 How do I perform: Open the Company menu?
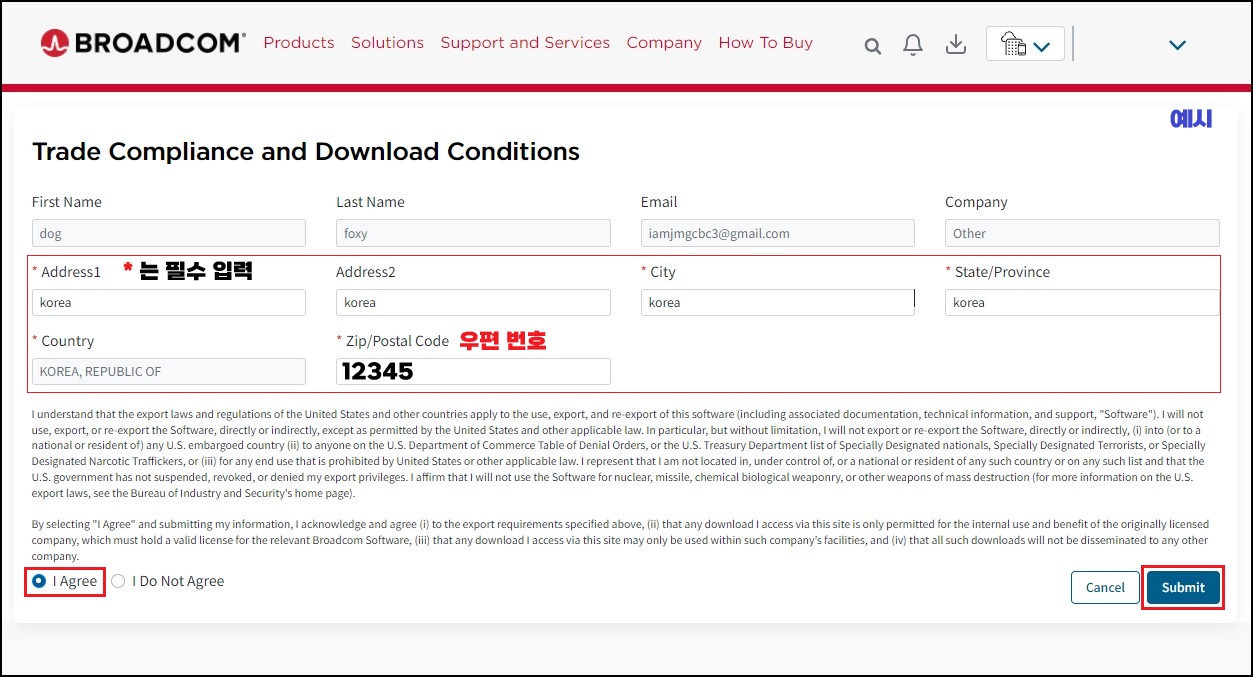pyautogui.click(x=664, y=43)
